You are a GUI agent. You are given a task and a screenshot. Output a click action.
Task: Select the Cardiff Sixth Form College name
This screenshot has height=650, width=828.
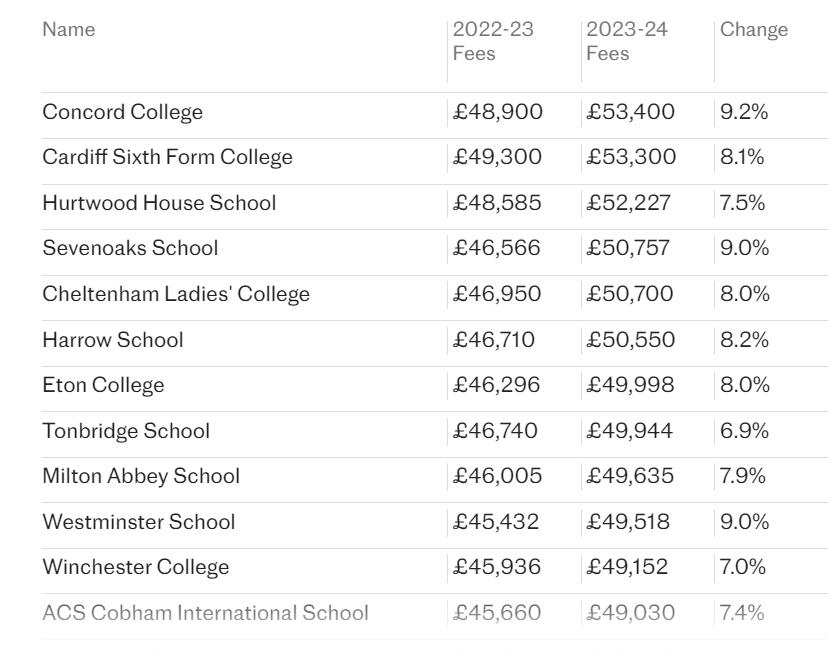coord(167,157)
